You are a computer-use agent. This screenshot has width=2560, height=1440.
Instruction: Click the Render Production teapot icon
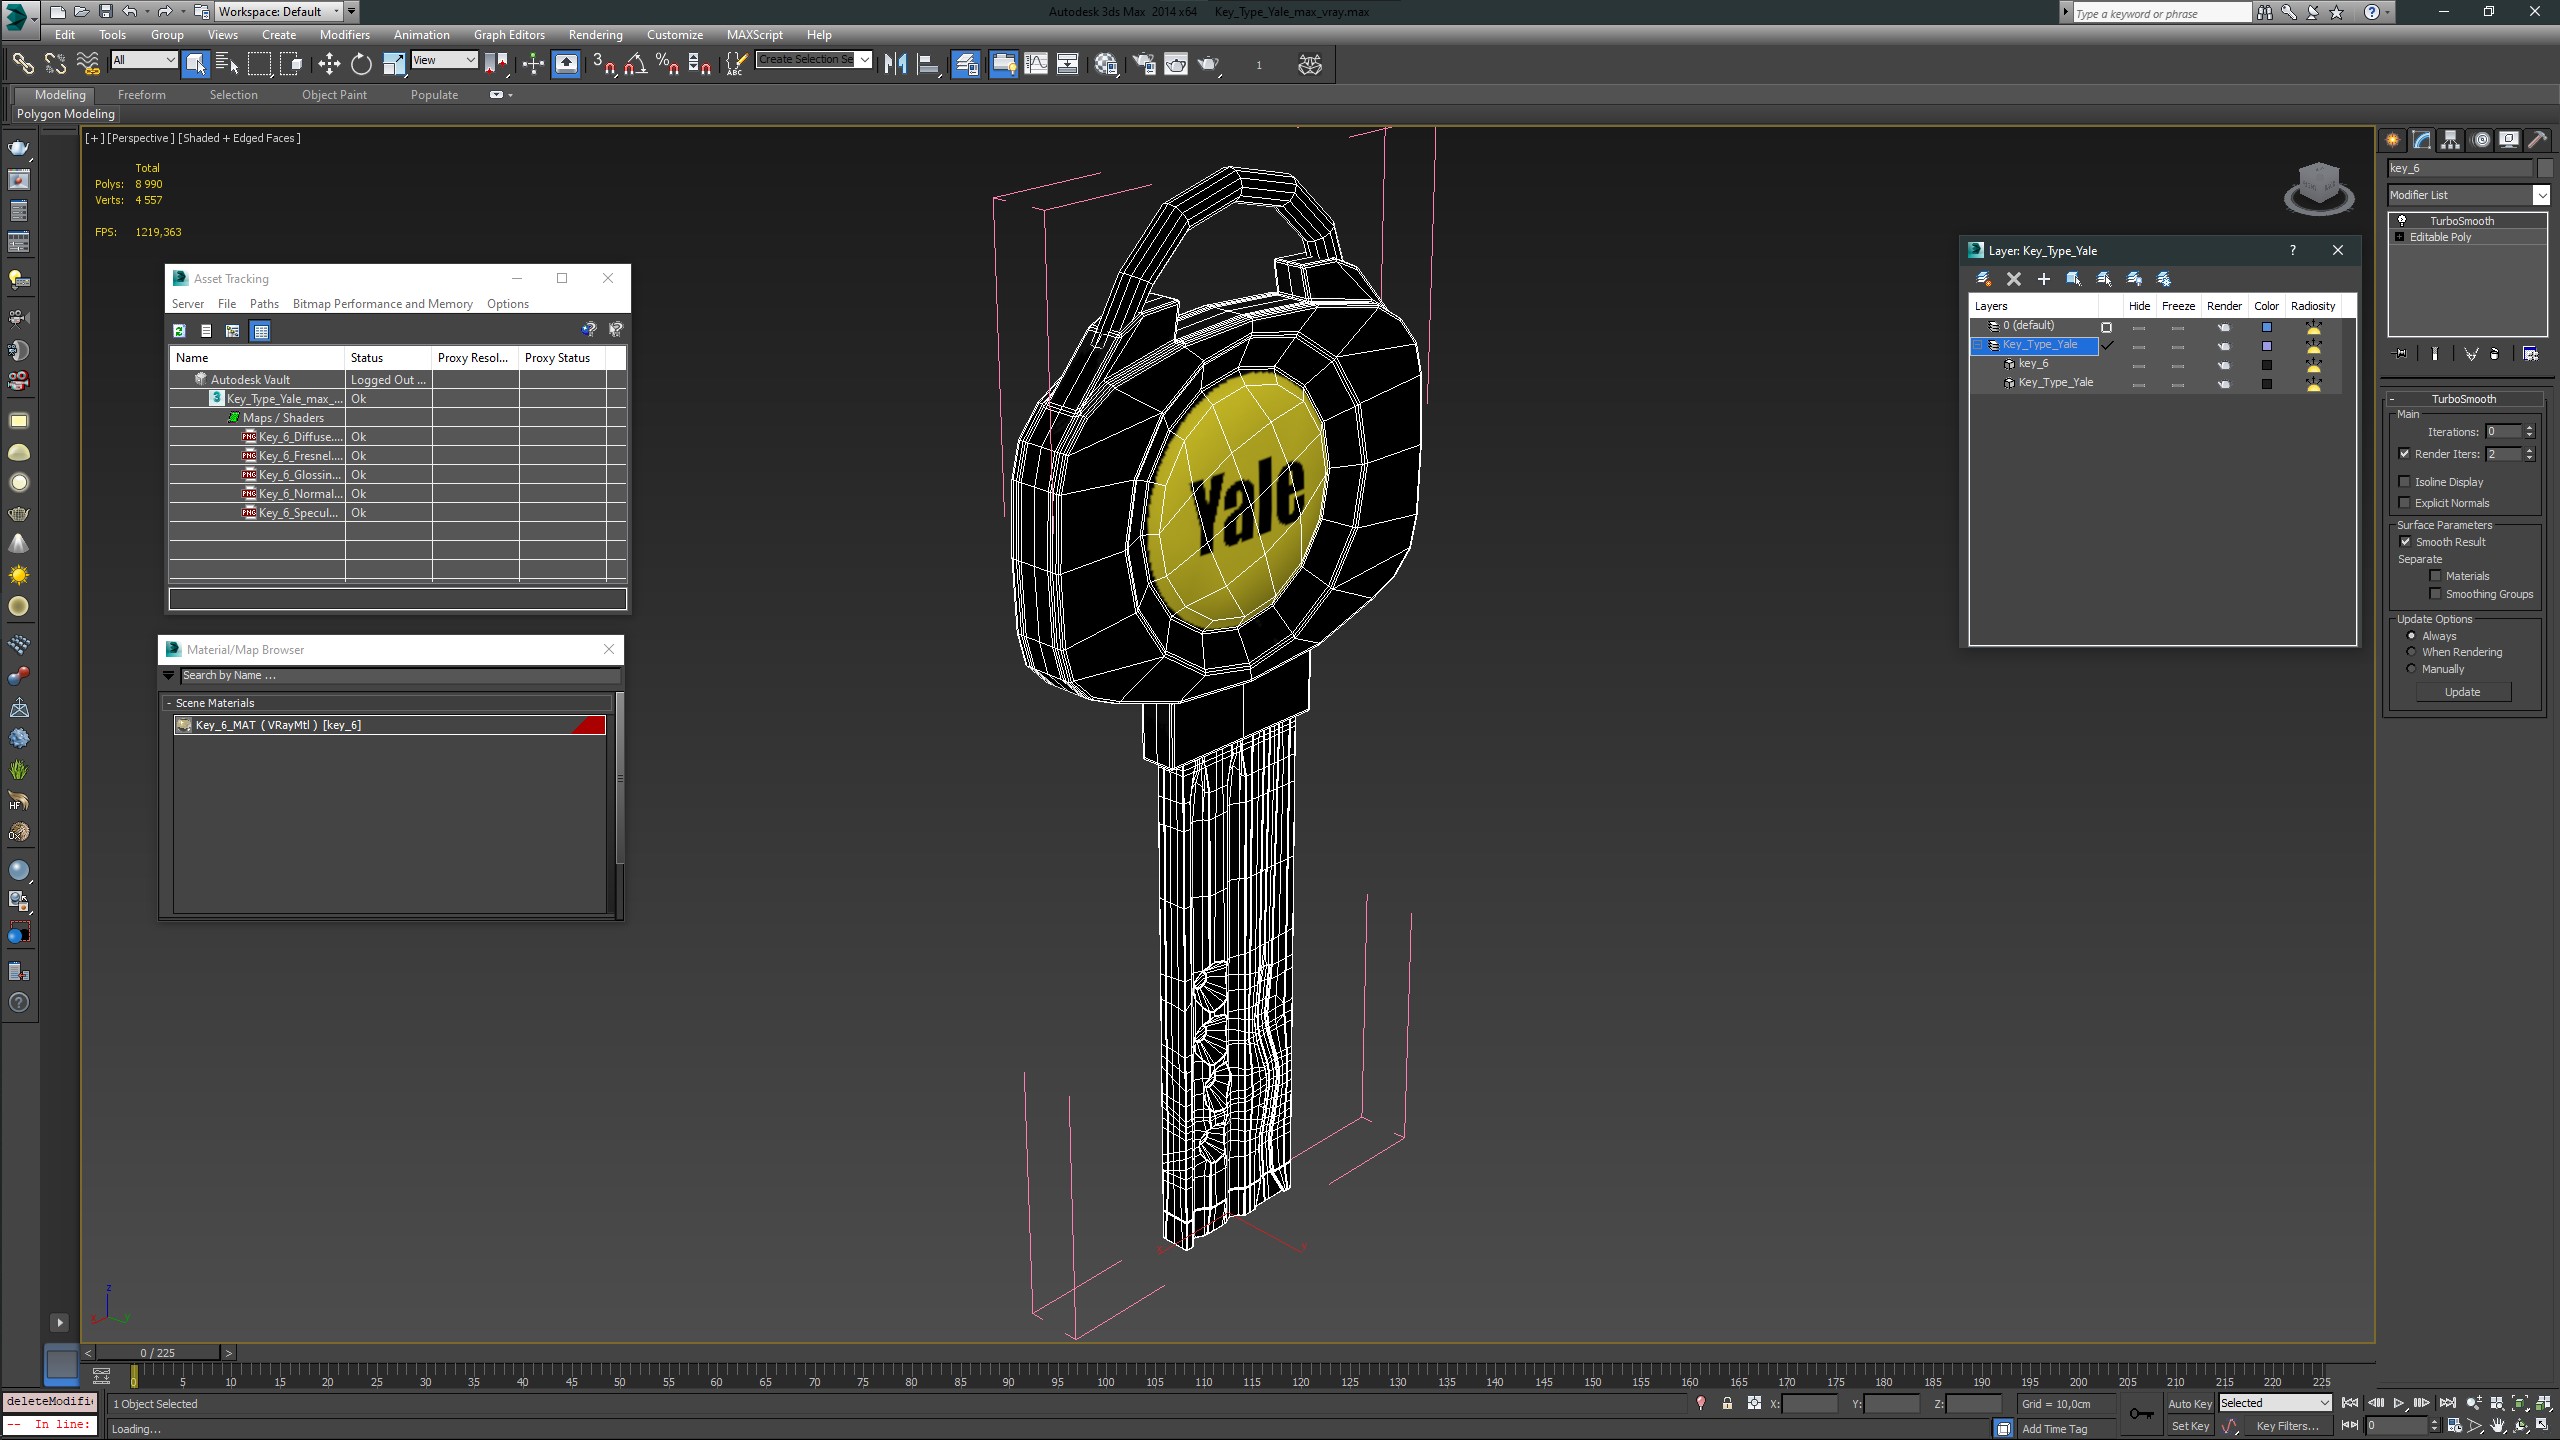coord(1209,64)
